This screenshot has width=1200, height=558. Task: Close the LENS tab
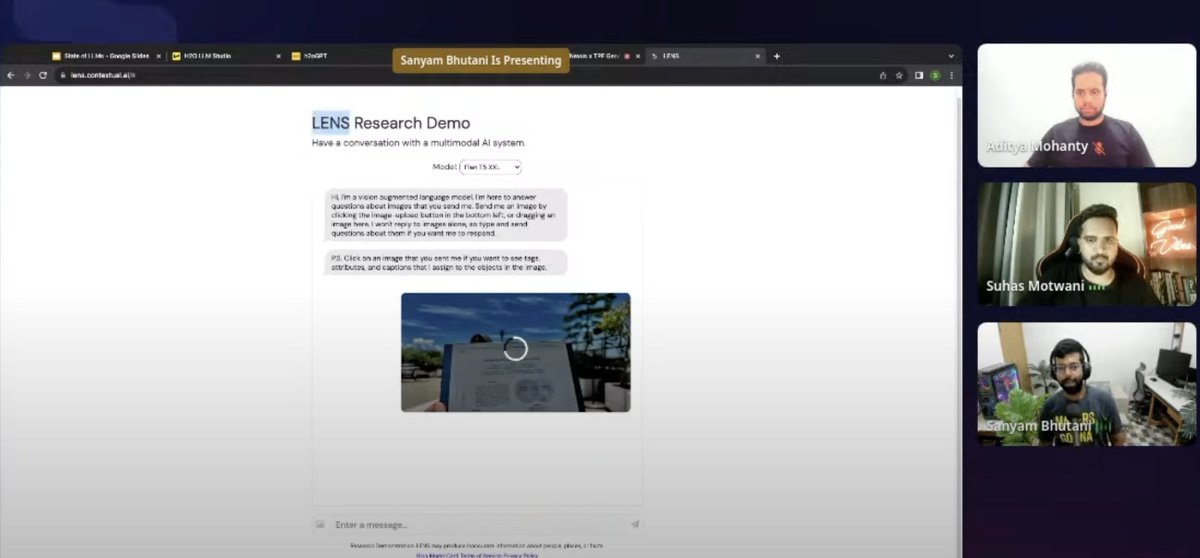tap(758, 56)
